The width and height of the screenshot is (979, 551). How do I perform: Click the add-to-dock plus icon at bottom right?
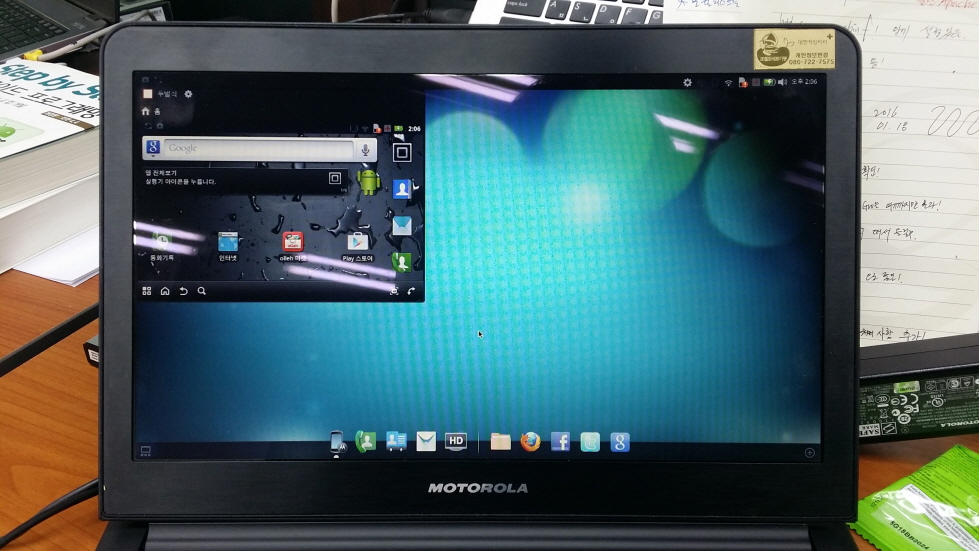810,453
